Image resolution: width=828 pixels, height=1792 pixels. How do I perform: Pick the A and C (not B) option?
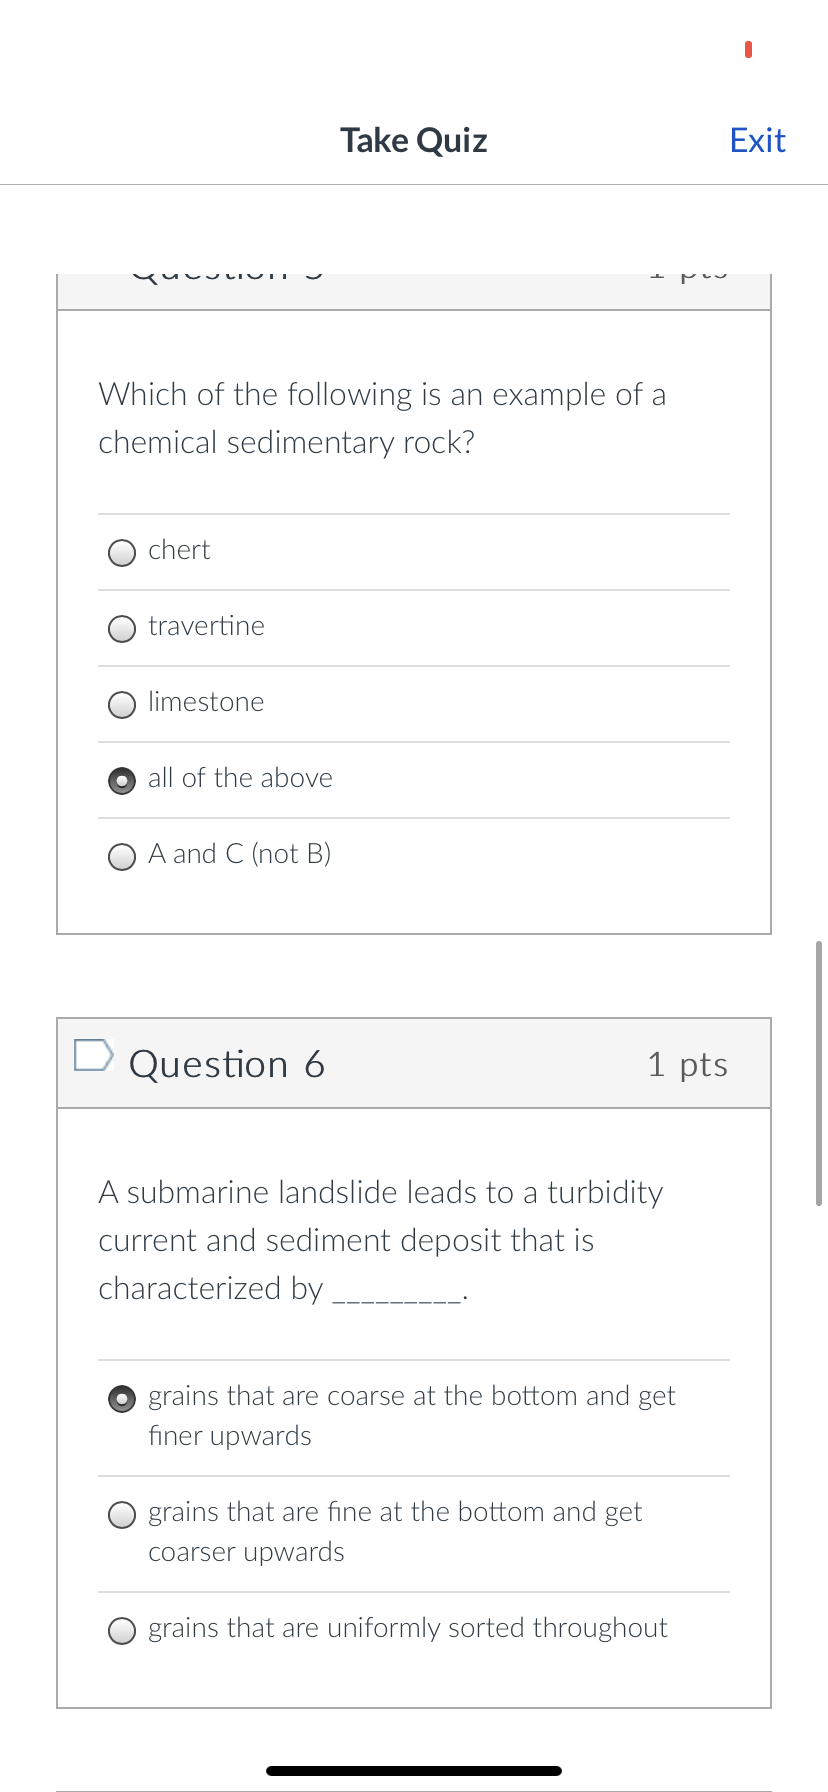(122, 857)
